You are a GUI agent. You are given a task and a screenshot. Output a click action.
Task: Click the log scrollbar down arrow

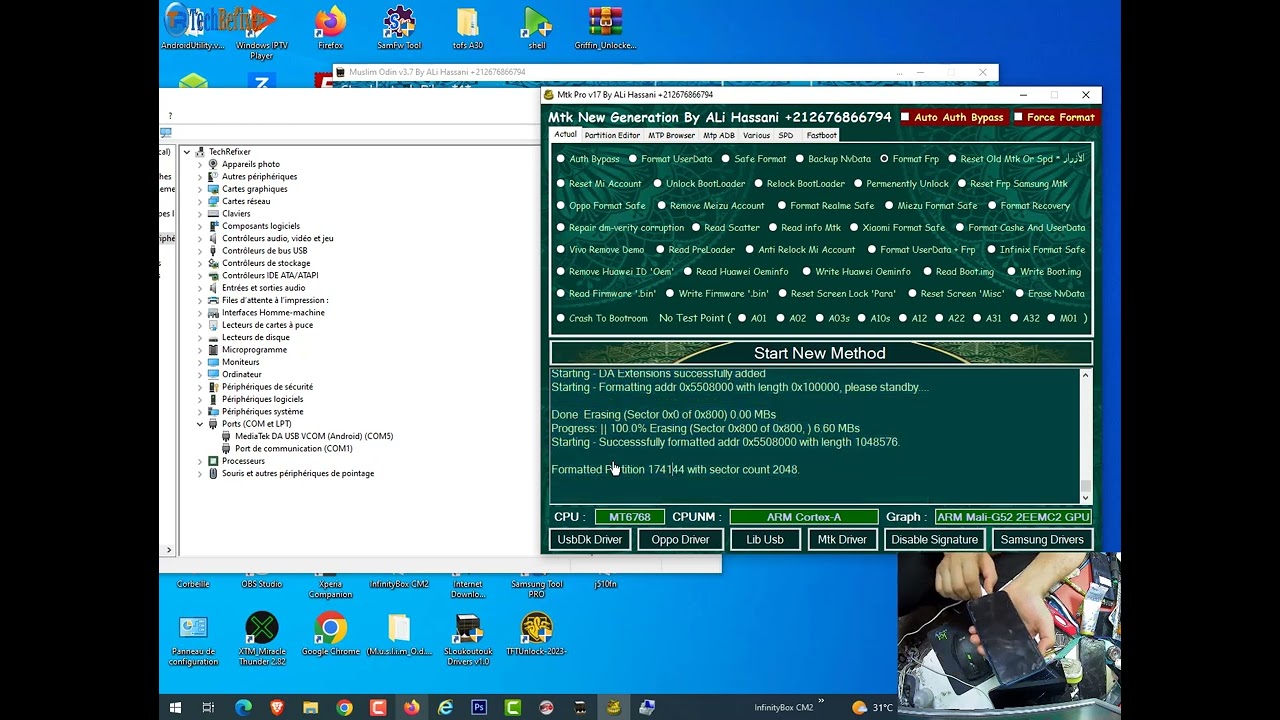click(x=1085, y=497)
